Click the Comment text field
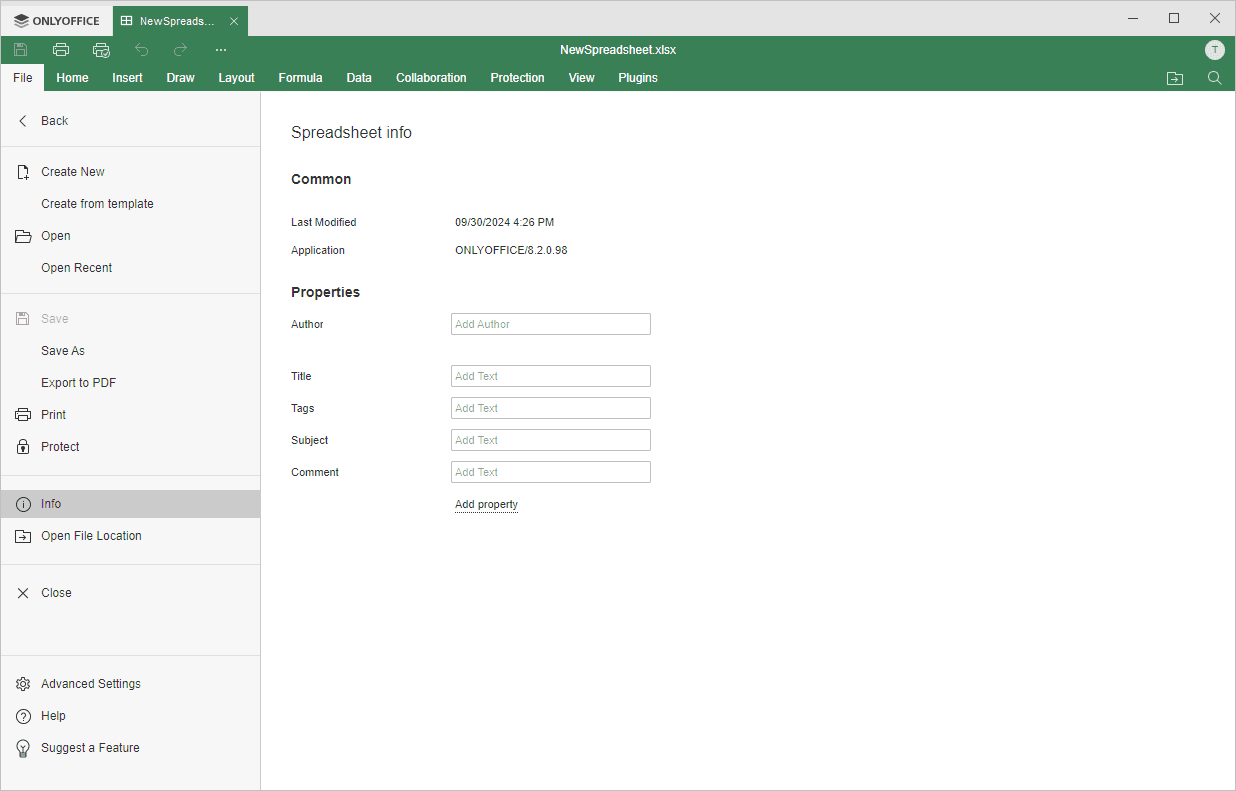Screen dimensions: 1236x791 tap(550, 472)
